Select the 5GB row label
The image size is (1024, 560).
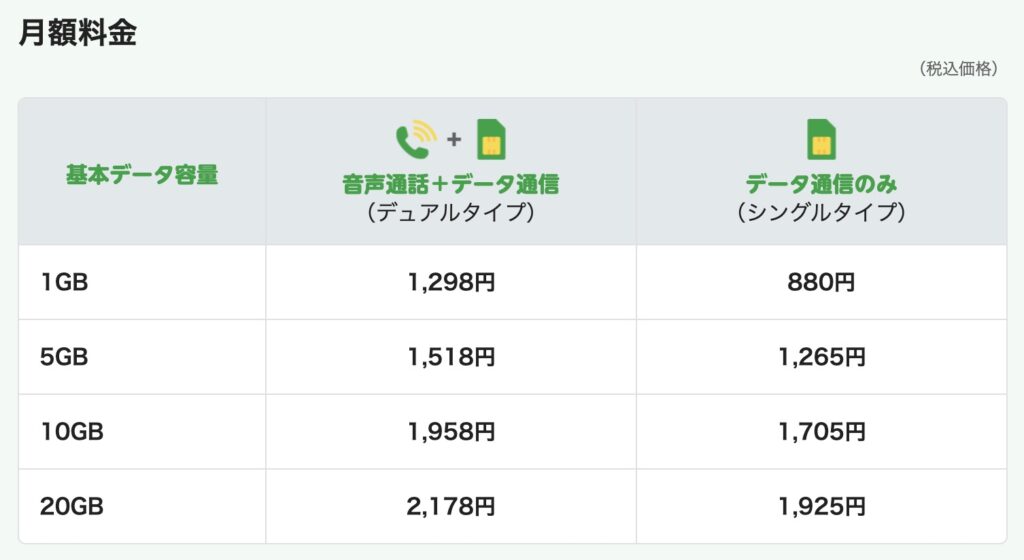tap(64, 357)
